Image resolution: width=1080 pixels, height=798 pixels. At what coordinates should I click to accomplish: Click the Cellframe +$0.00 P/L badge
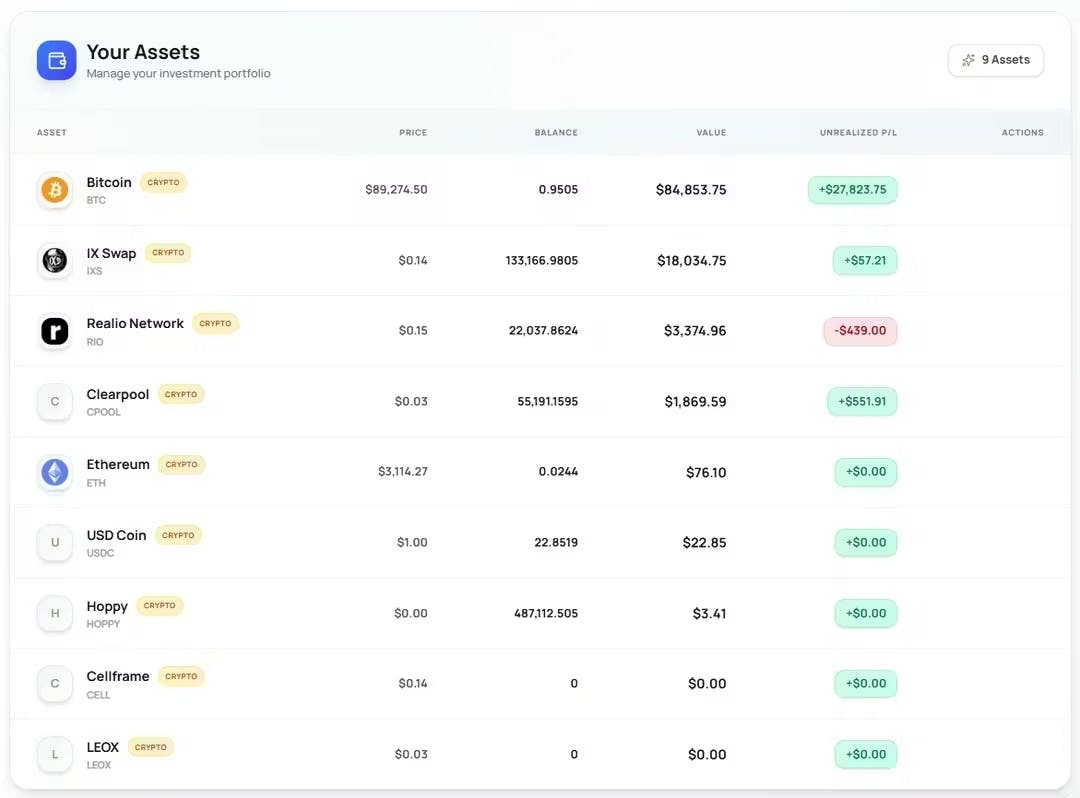tap(866, 684)
